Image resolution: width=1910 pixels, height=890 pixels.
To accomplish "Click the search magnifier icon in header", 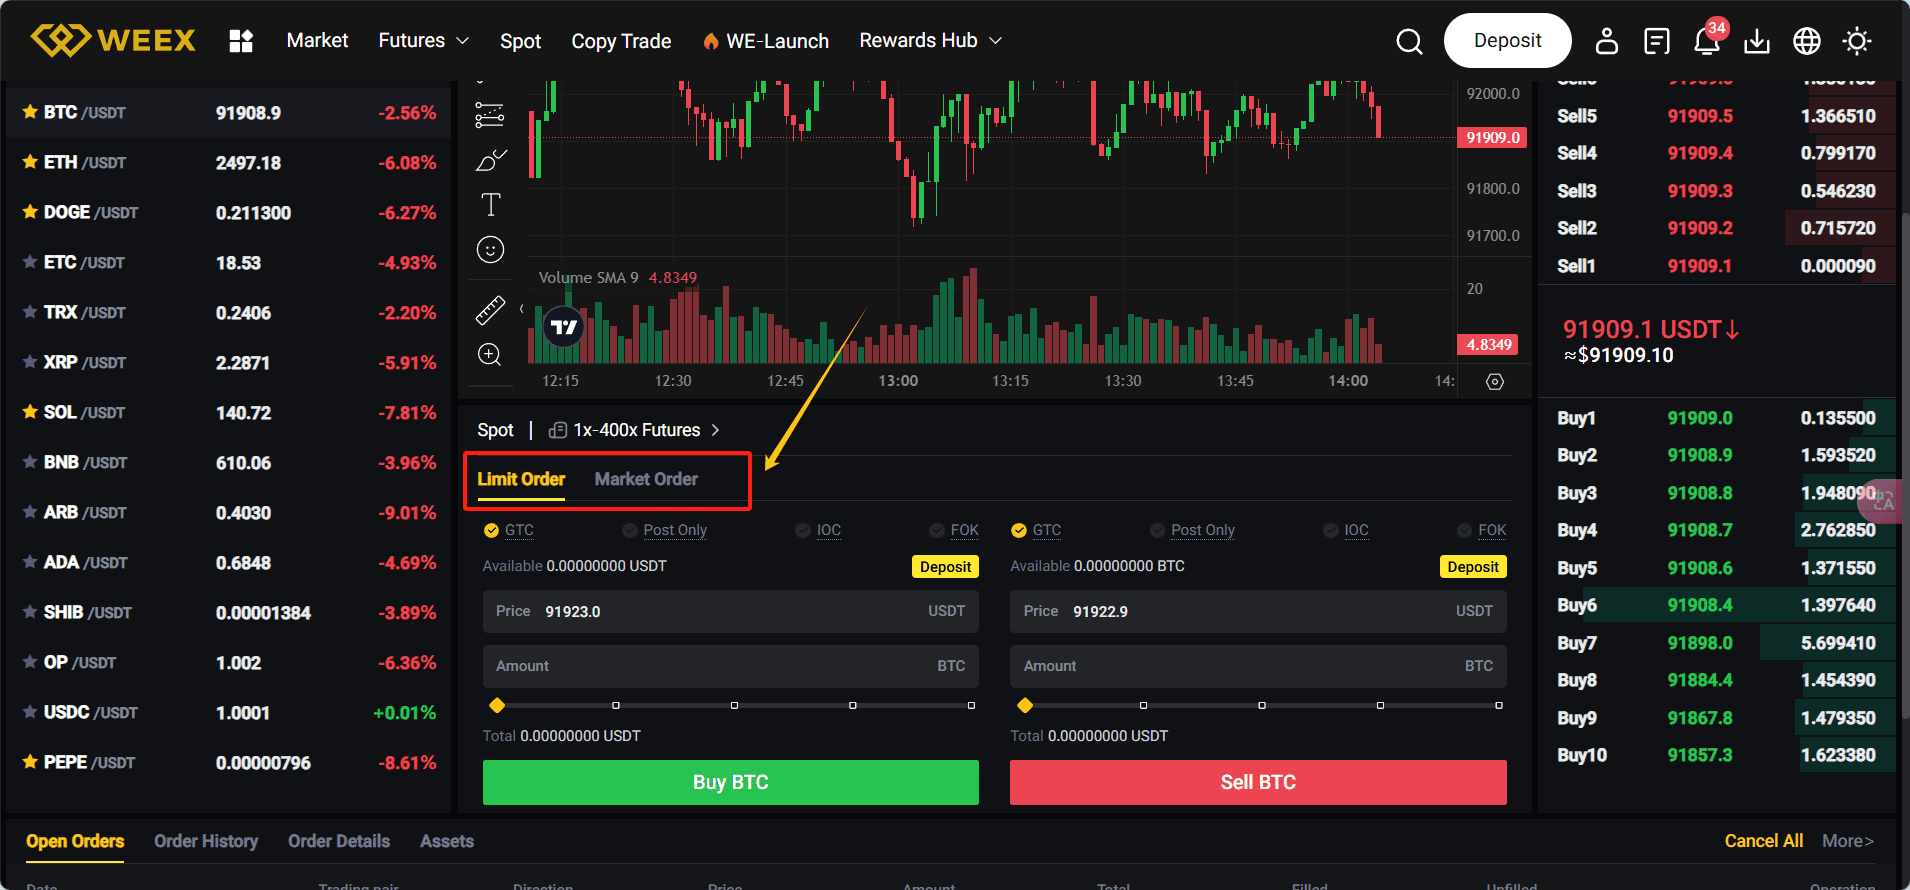I will [x=1409, y=41].
